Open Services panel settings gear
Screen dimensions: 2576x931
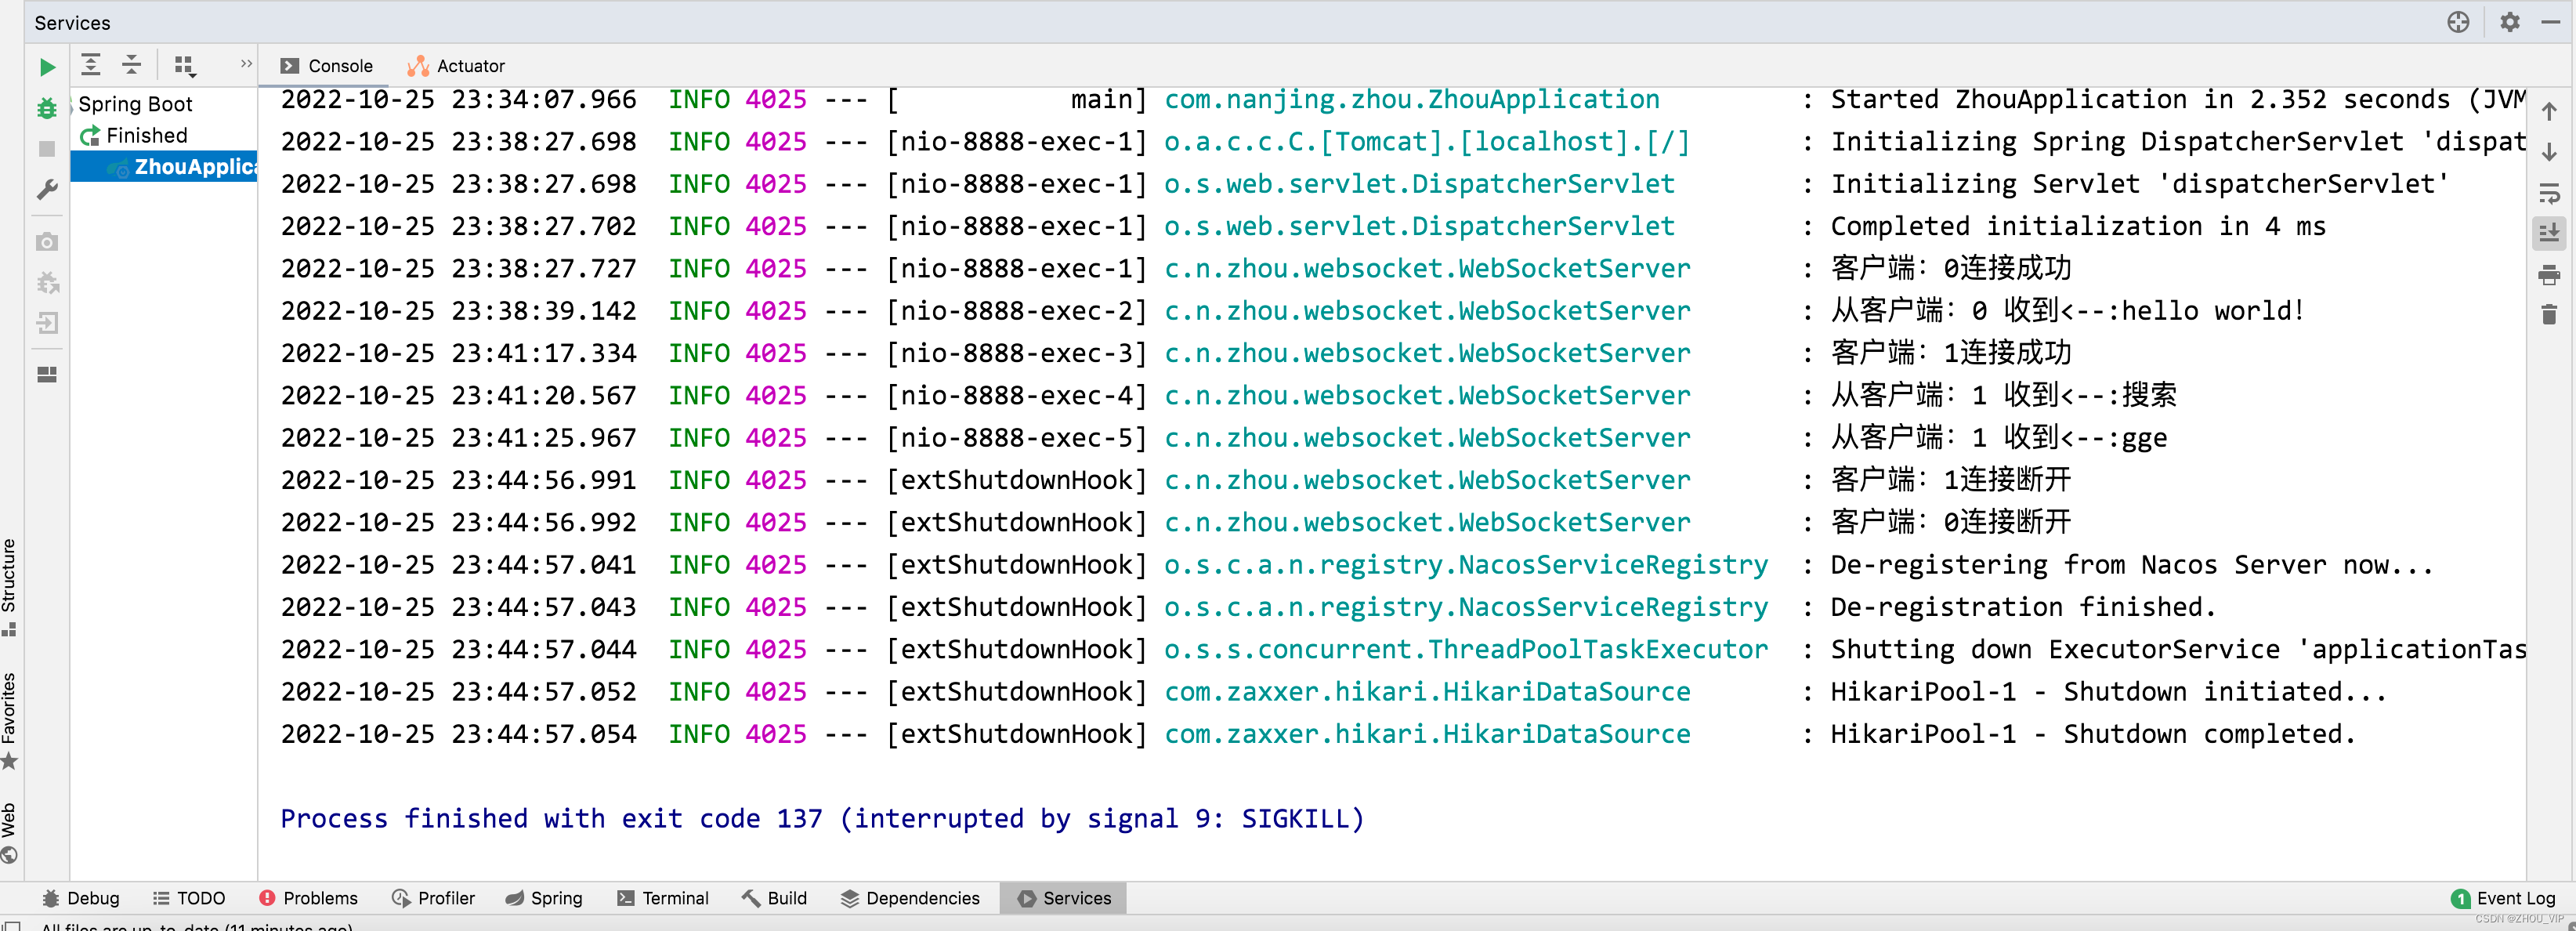pos(2509,22)
